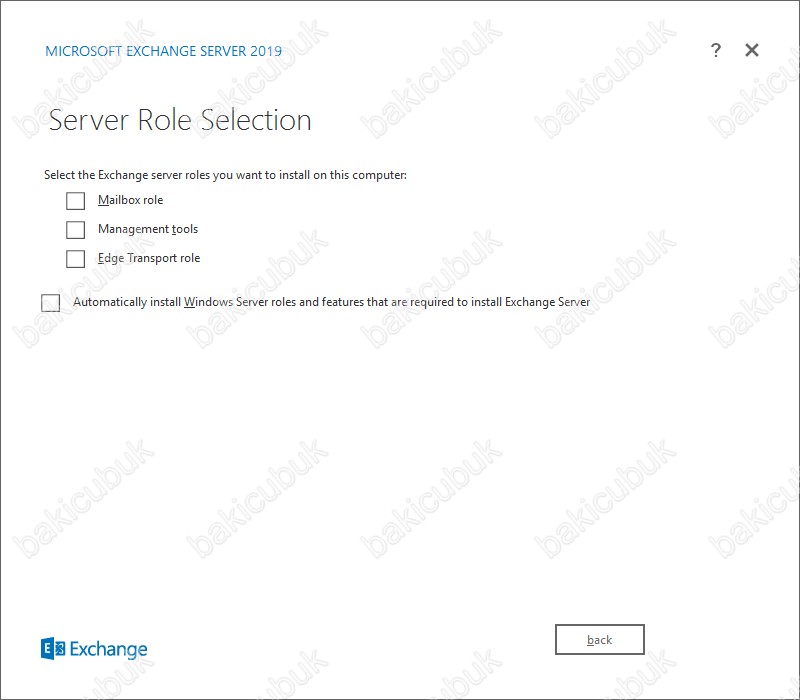Click 'MICROSOFT EXCHANGE SERVER 2019' title text

[163, 51]
